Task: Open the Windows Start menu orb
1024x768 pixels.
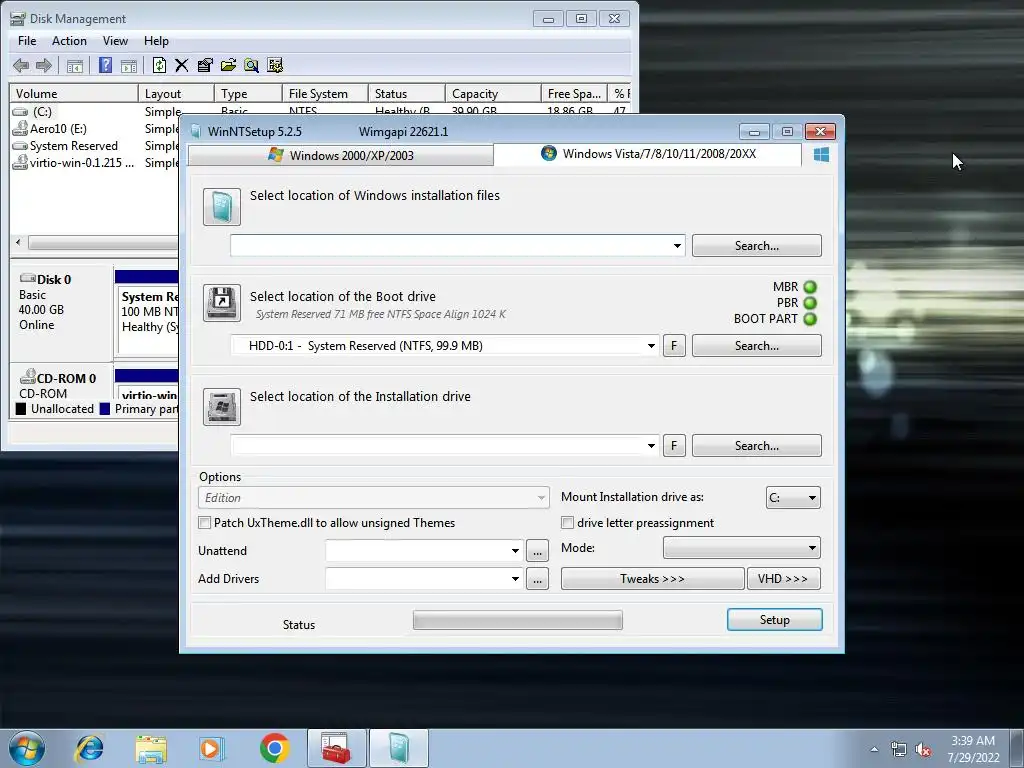Action: click(x=27, y=748)
